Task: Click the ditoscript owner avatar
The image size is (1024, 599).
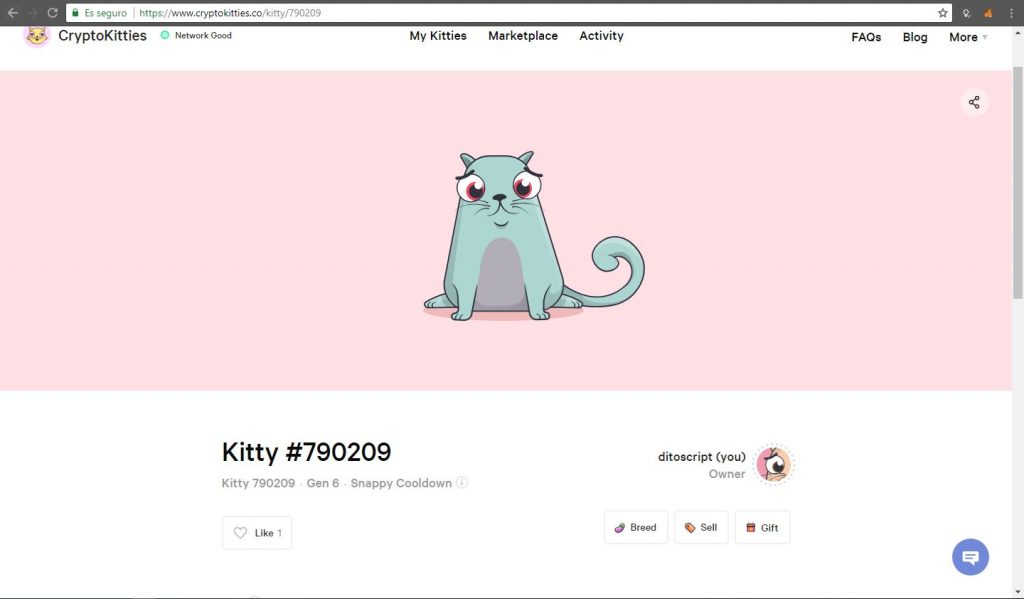Action: (774, 464)
